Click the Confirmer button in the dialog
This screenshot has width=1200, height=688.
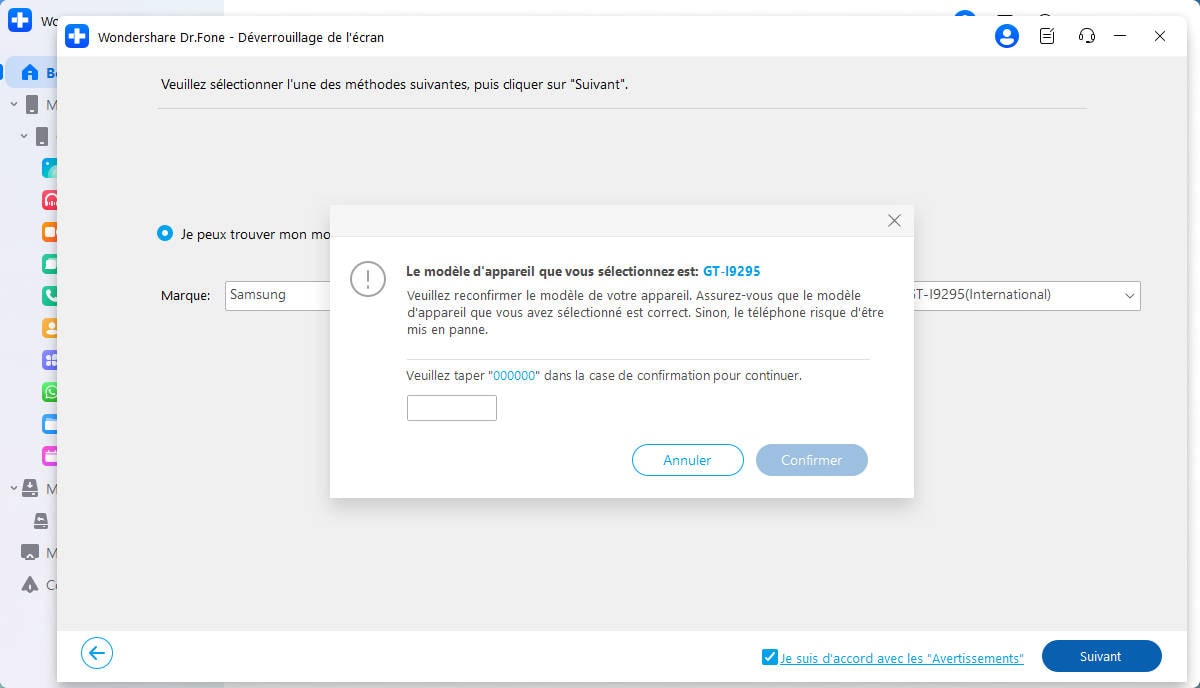click(811, 460)
